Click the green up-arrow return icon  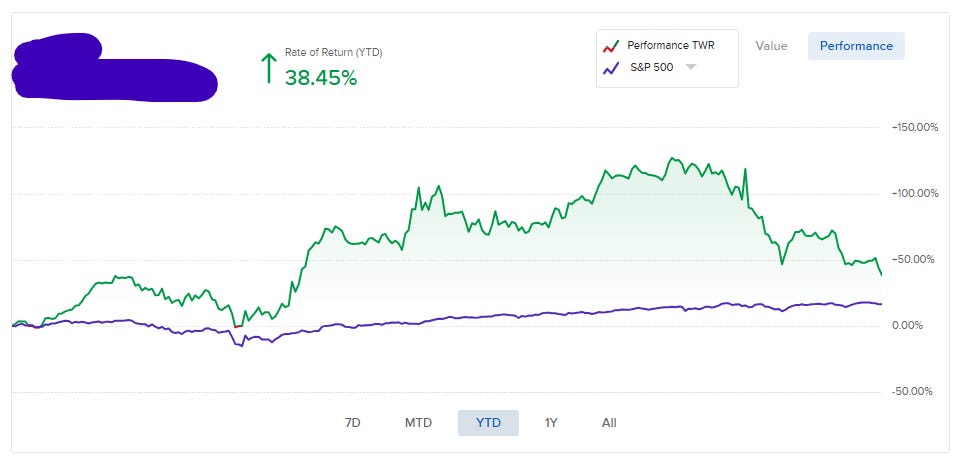[x=268, y=68]
